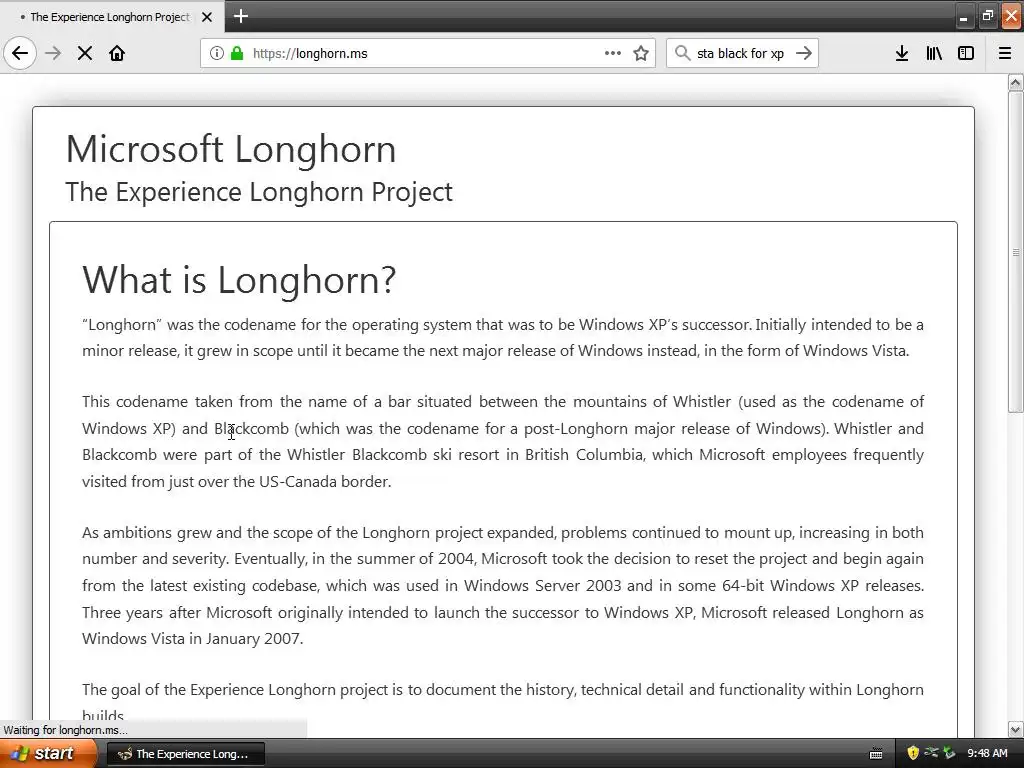This screenshot has width=1024, height=768.
Task: Close The Experience Longhorn Project tab
Action: pos(207,17)
